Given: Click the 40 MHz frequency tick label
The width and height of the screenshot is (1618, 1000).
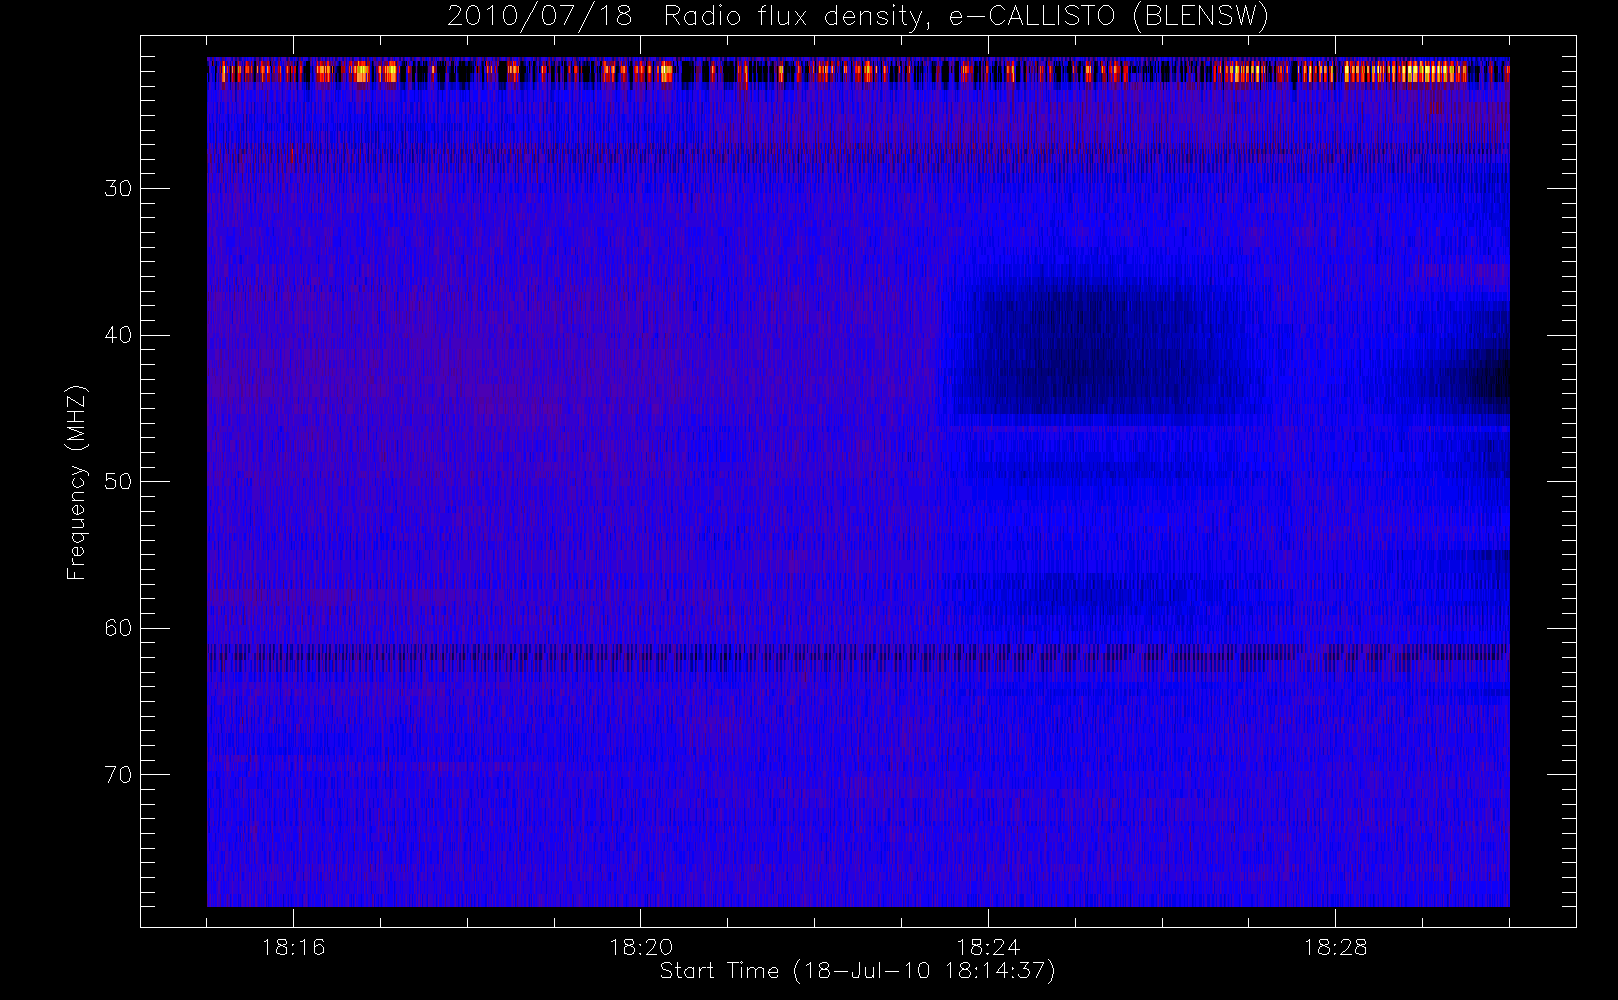Looking at the screenshot, I should [117, 335].
